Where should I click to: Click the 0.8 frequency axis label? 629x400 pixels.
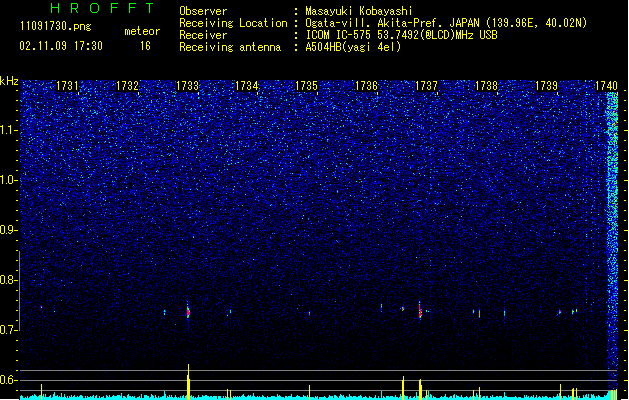(9, 280)
